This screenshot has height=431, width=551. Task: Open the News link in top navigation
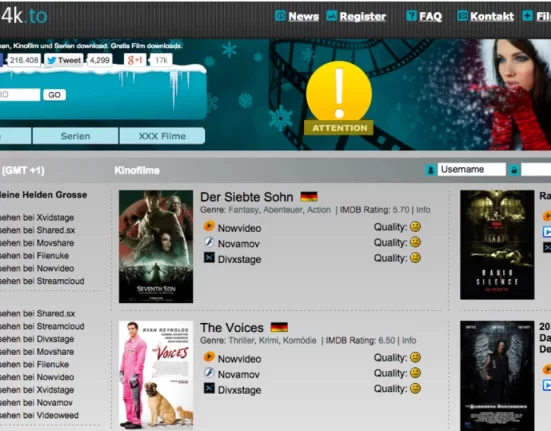304,16
